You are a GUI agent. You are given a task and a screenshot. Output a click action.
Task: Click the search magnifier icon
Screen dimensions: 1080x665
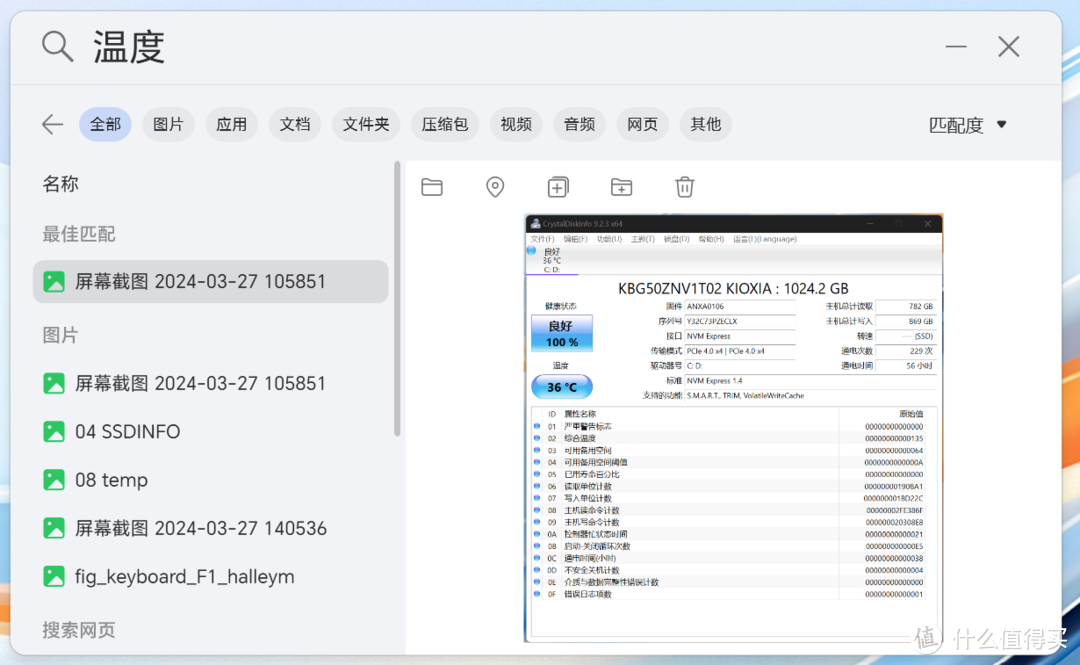pyautogui.click(x=57, y=46)
